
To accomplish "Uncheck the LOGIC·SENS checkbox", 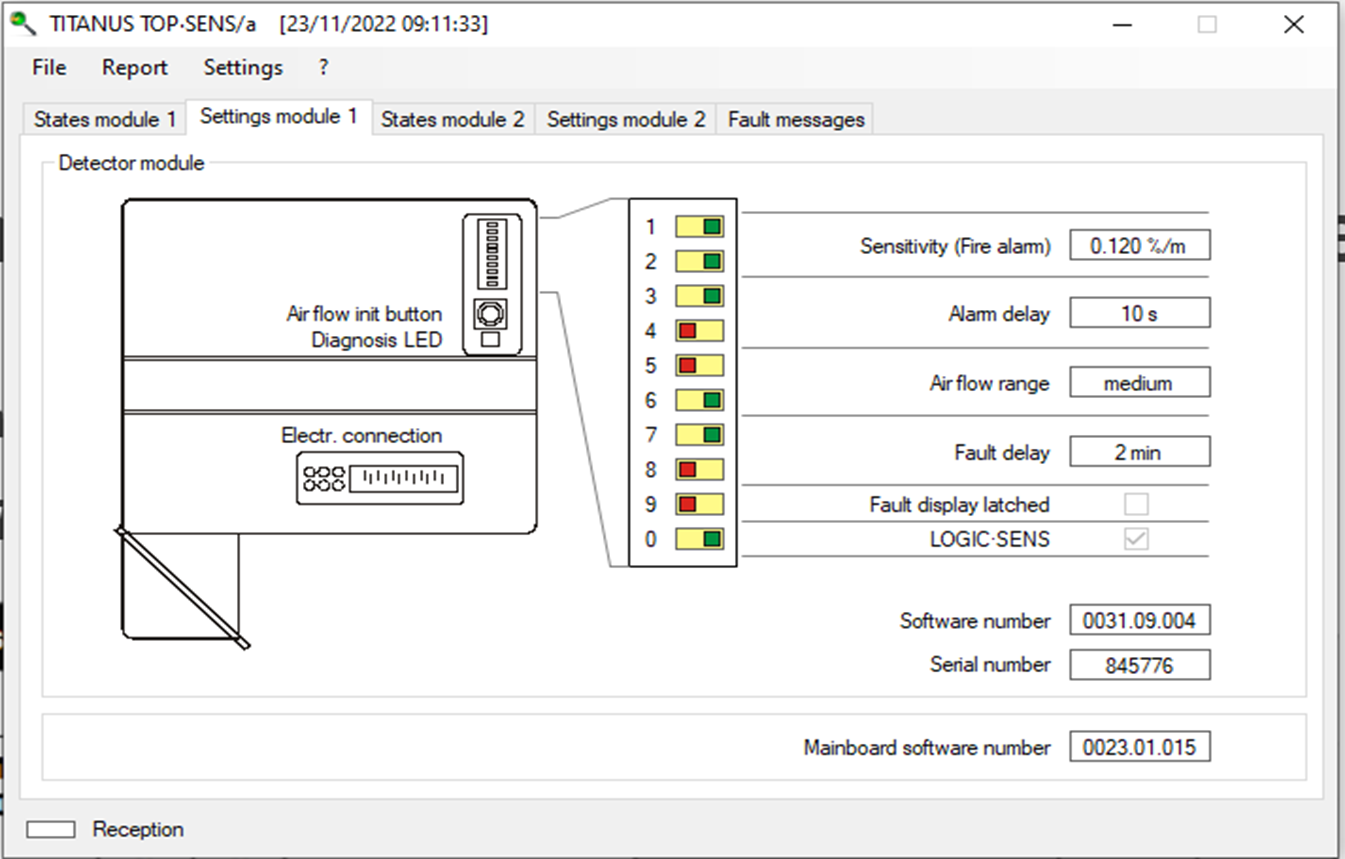I will [x=1136, y=539].
